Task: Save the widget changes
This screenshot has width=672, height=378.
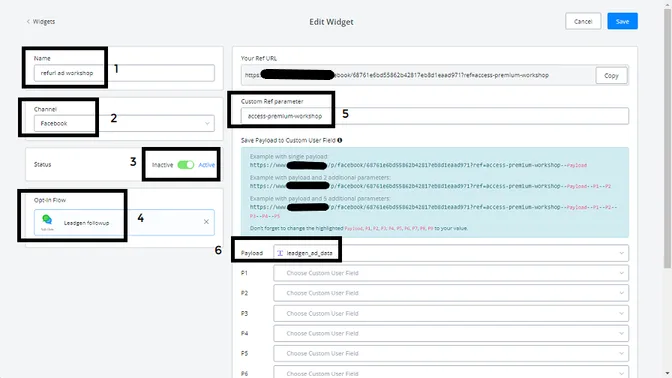Action: 622,21
